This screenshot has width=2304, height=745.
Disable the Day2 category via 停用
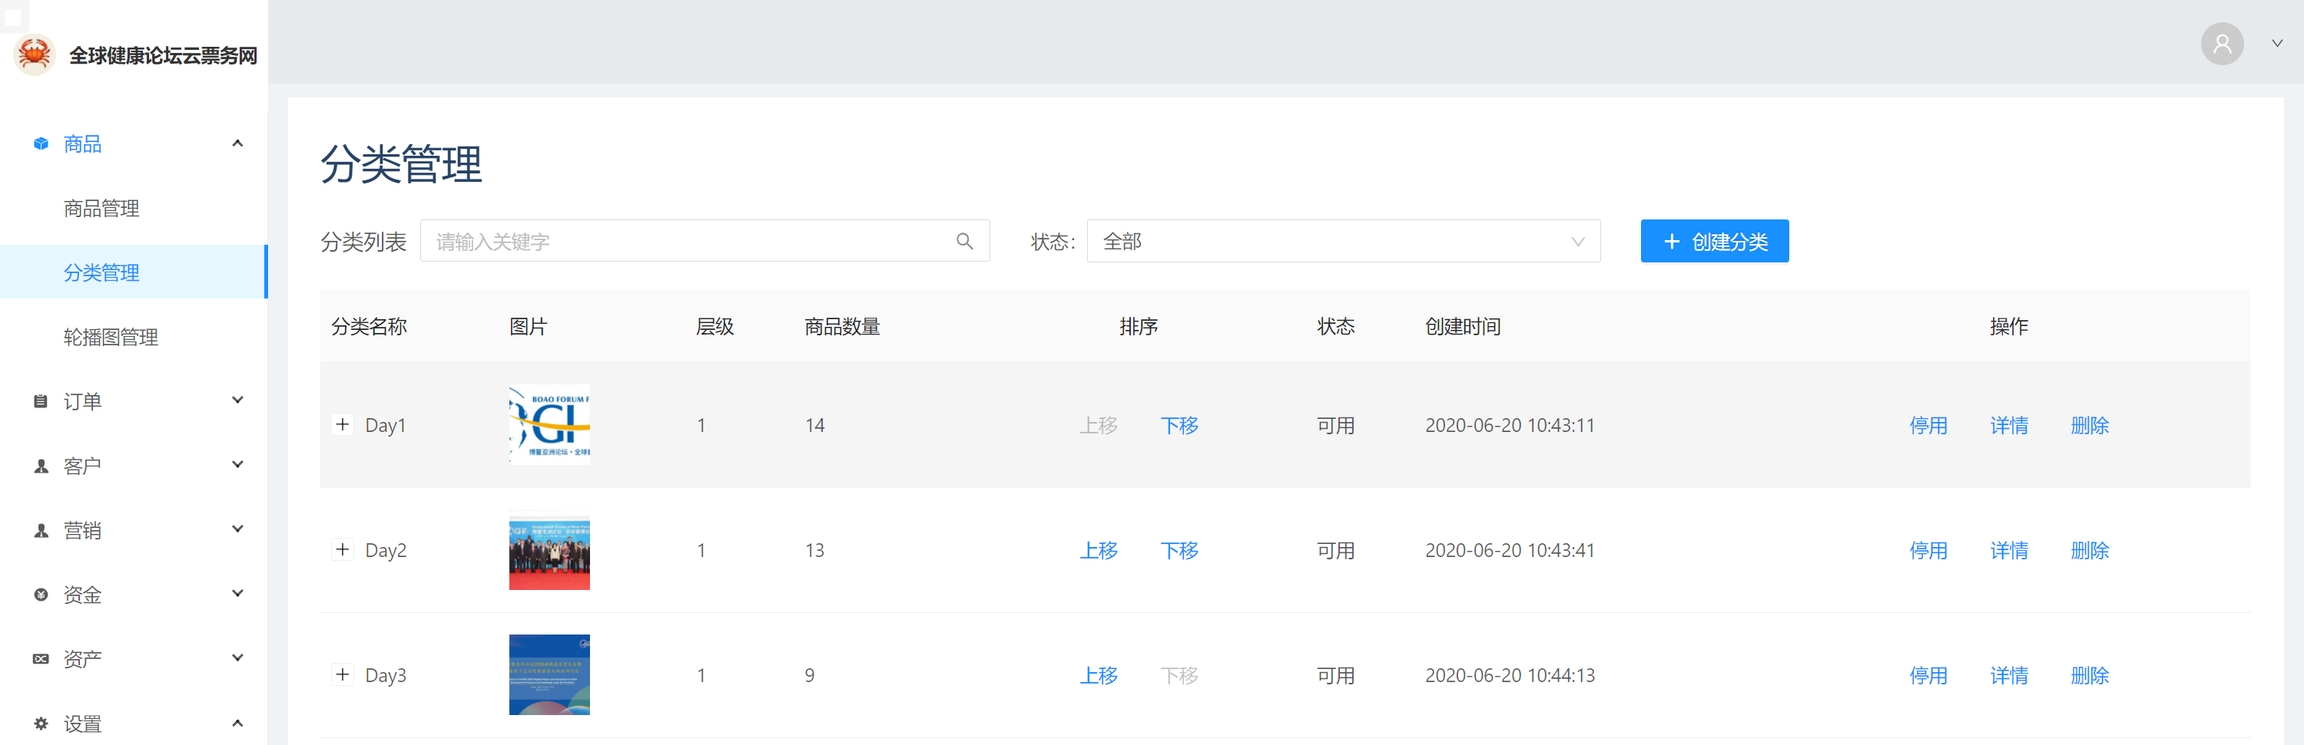tap(1927, 550)
